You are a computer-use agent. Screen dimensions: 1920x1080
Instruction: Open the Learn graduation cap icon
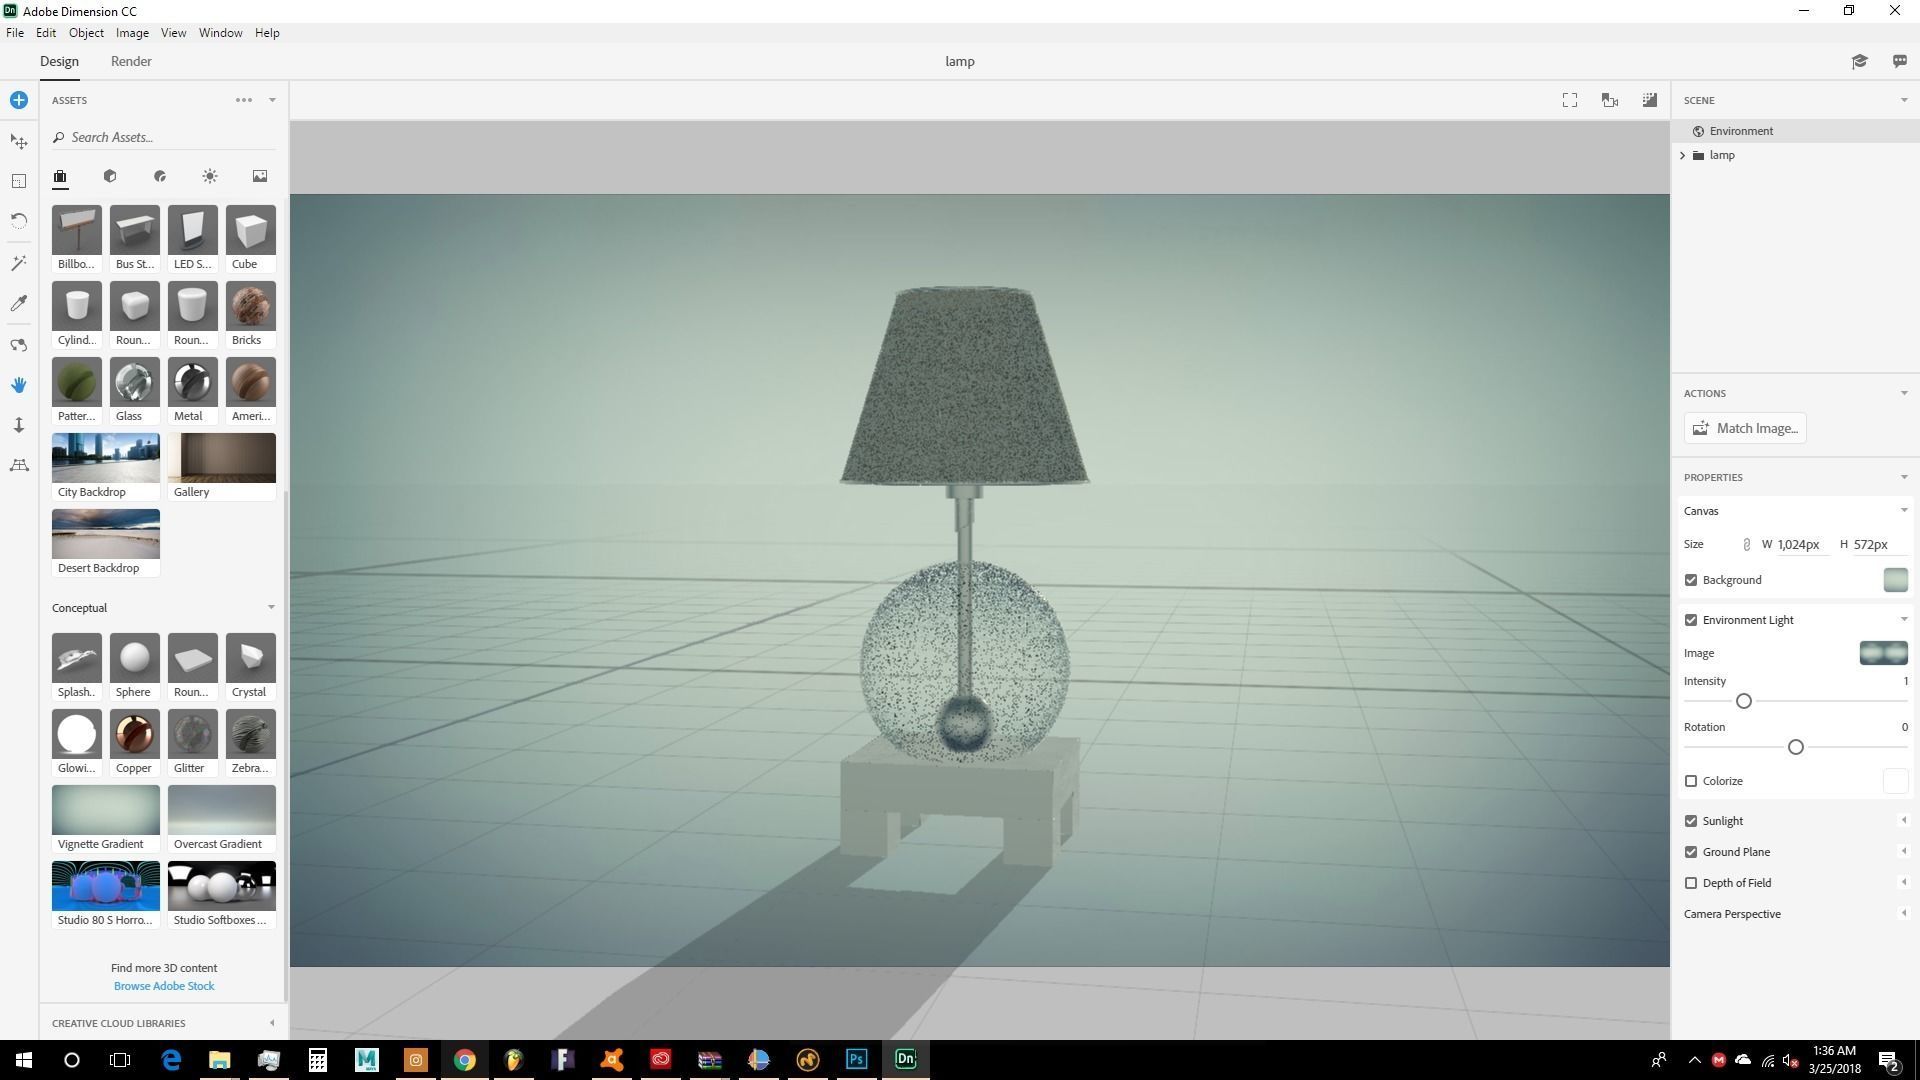(1859, 61)
